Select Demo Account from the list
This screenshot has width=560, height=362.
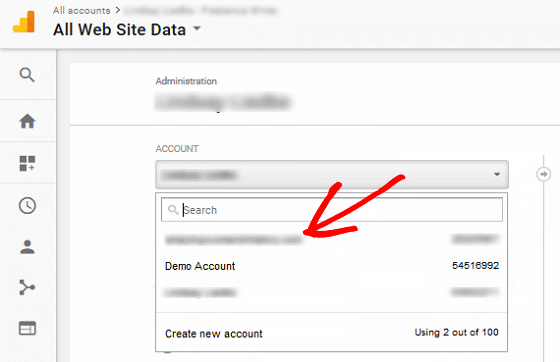pyautogui.click(x=332, y=266)
